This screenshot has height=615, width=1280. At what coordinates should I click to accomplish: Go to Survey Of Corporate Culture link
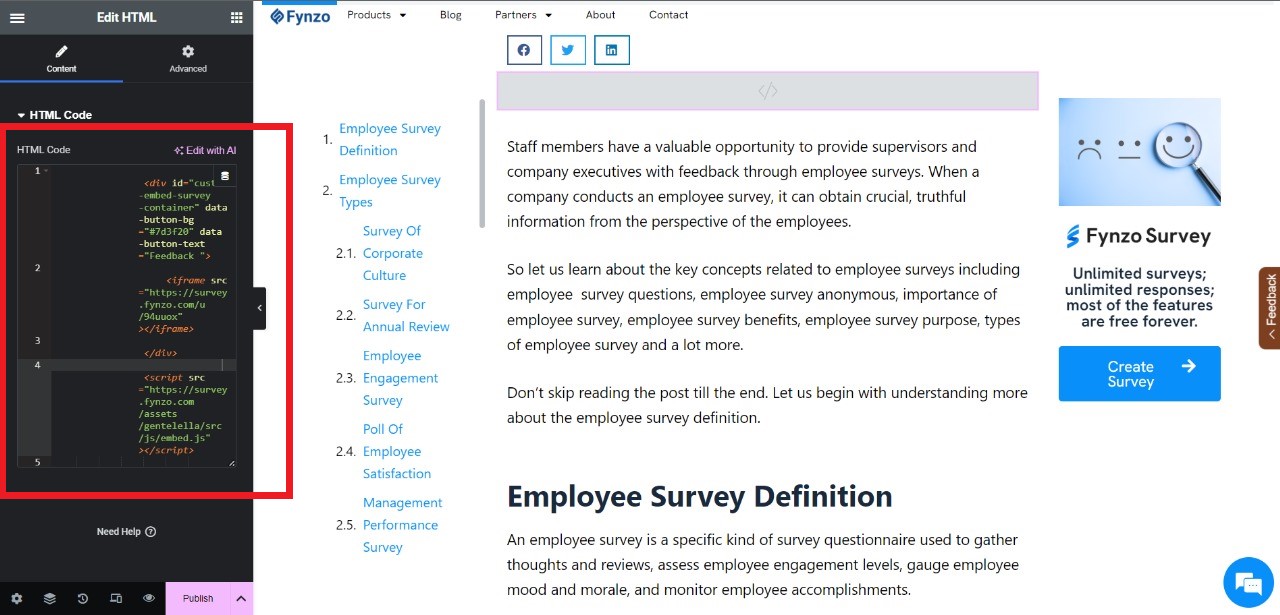pos(393,253)
